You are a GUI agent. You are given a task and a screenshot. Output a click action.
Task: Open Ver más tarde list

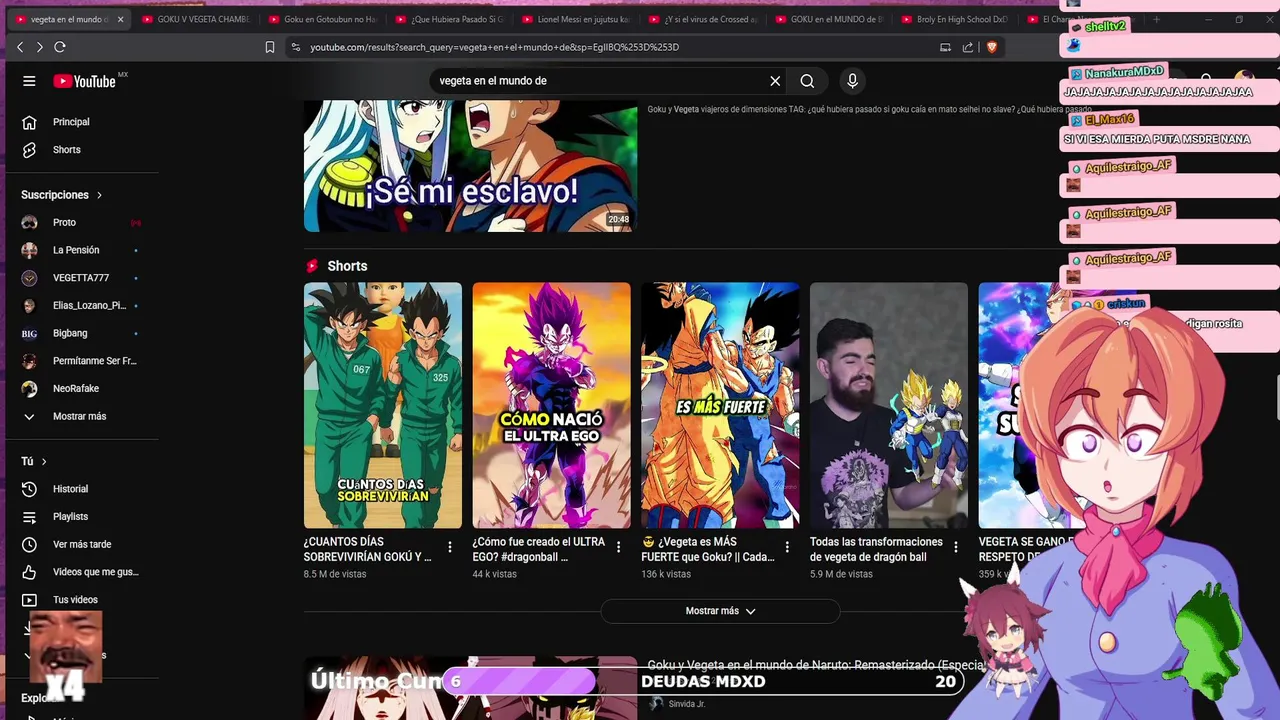[81, 544]
